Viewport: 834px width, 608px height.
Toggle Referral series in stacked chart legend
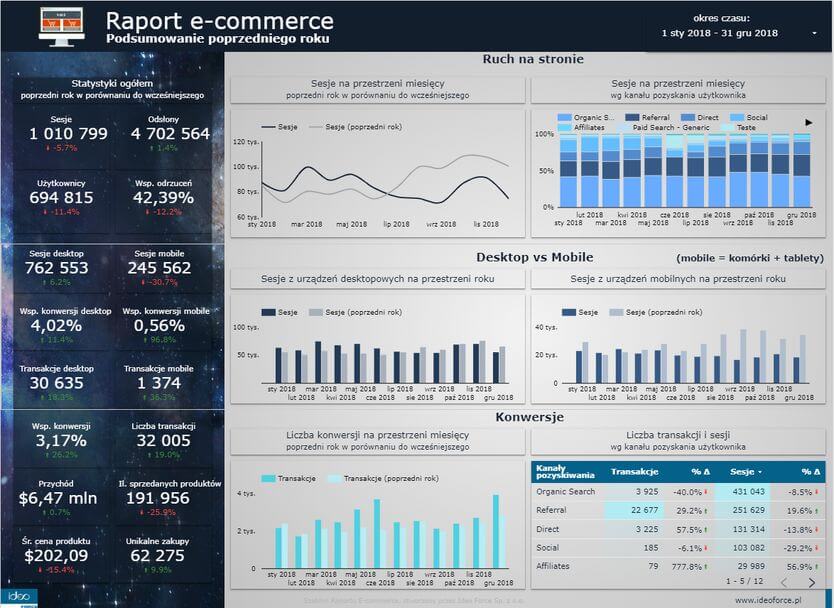point(655,118)
